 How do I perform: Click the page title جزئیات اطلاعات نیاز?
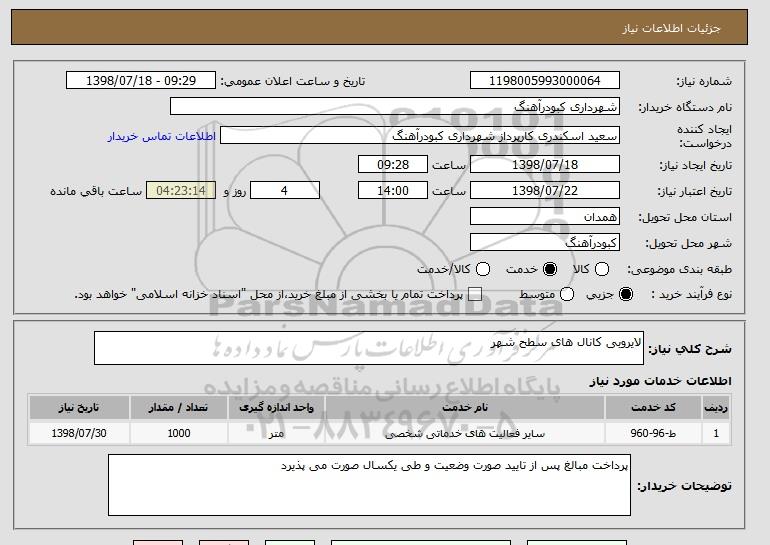coord(671,28)
